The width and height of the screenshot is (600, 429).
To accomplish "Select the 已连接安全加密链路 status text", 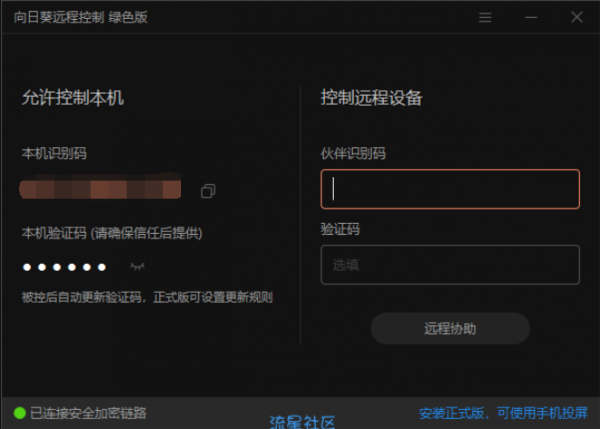I will 88,413.
